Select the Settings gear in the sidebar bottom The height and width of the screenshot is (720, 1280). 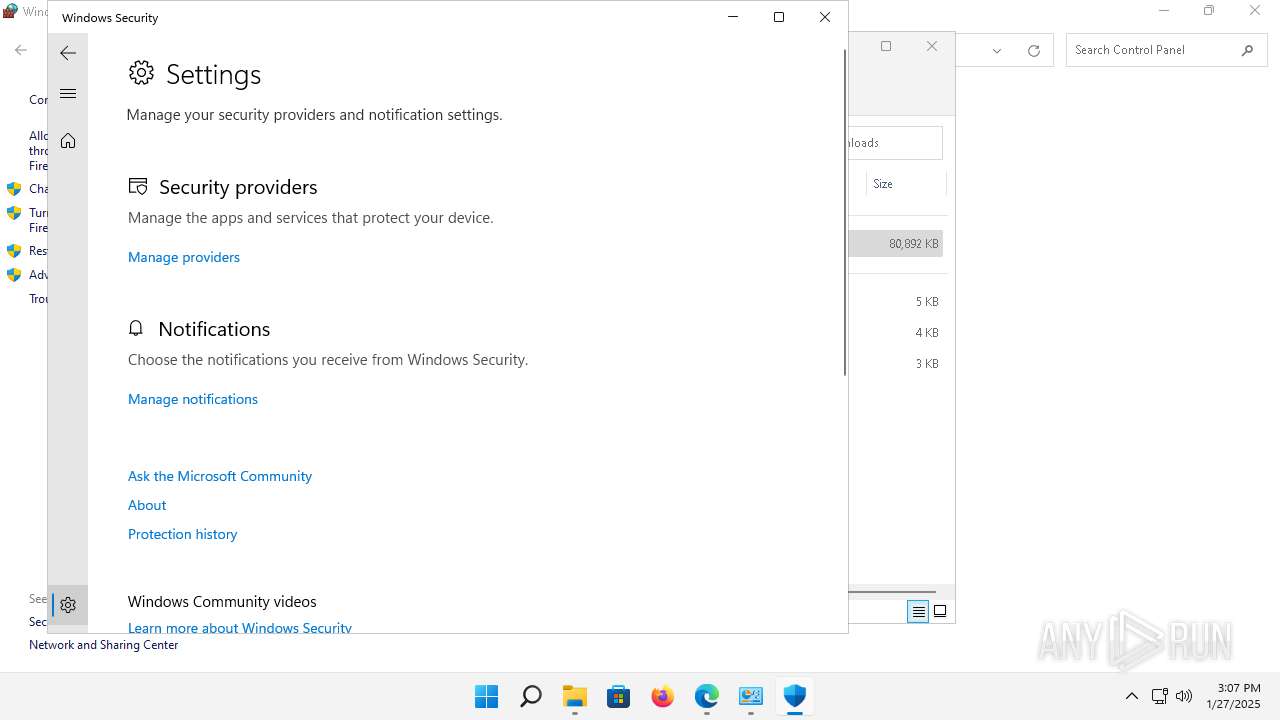pos(68,605)
